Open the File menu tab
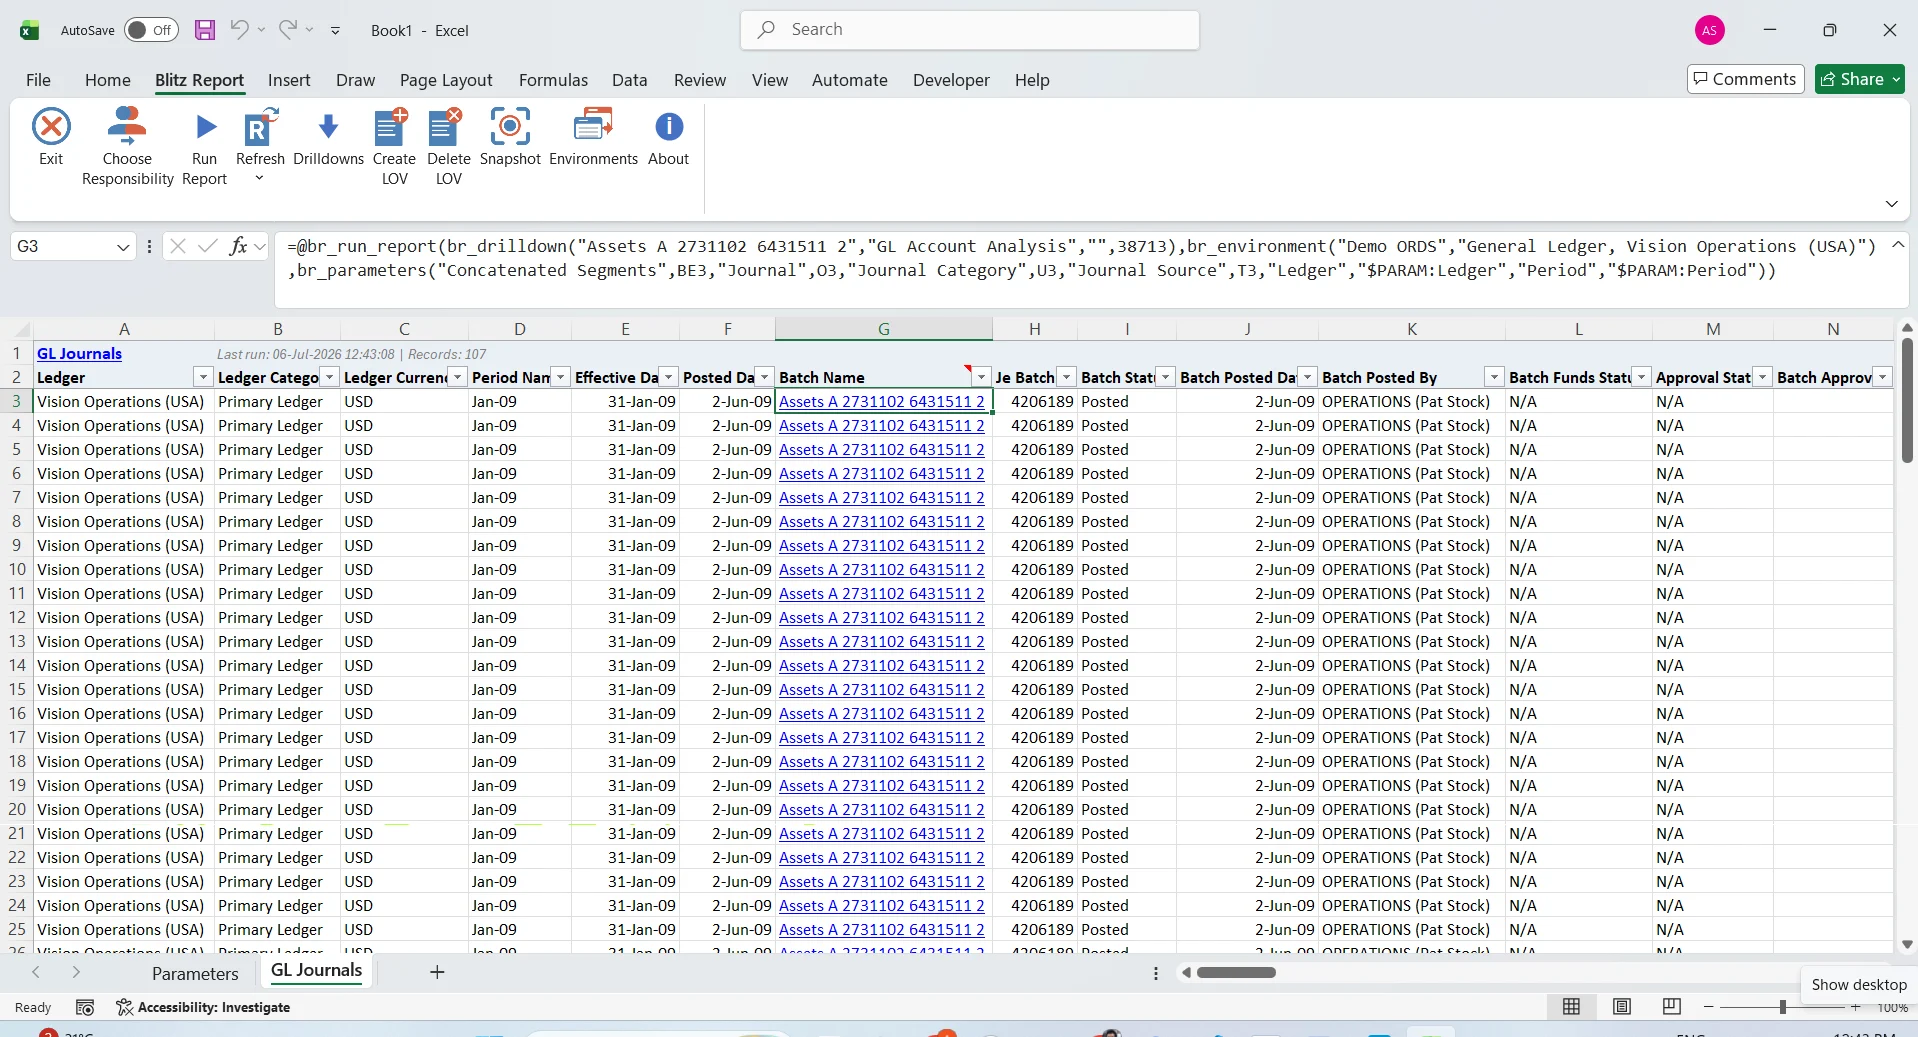Viewport: 1918px width, 1037px height. click(38, 80)
